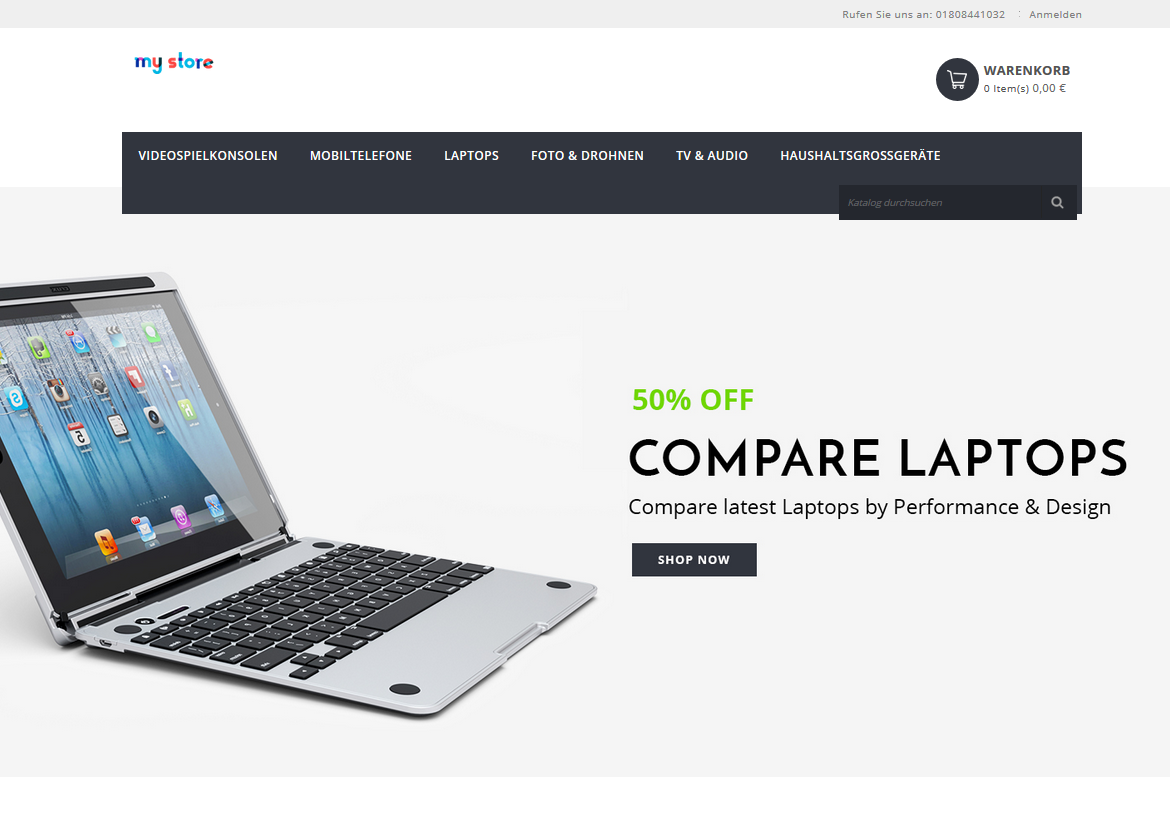This screenshot has width=1170, height=819.
Task: Go to the Laptops menu item
Action: point(471,155)
